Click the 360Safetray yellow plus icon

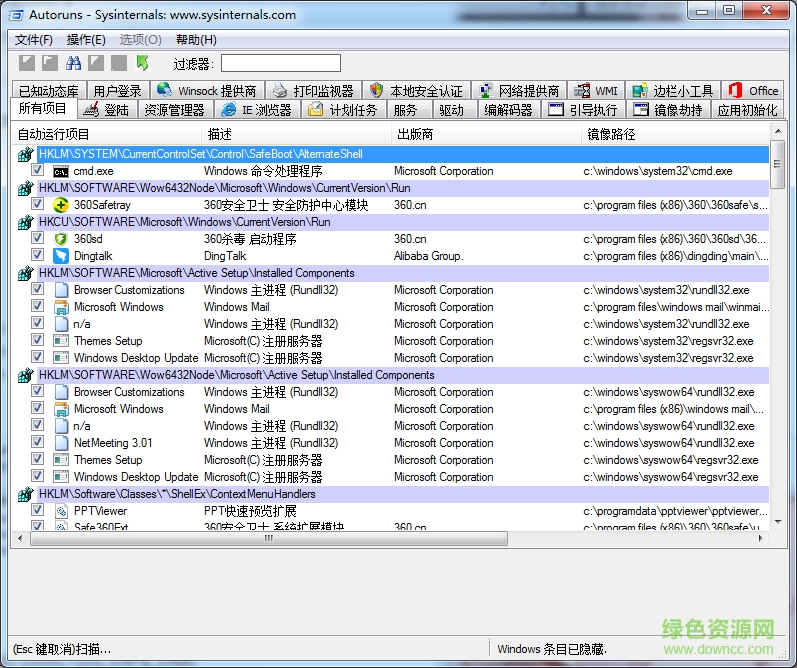[x=61, y=205]
